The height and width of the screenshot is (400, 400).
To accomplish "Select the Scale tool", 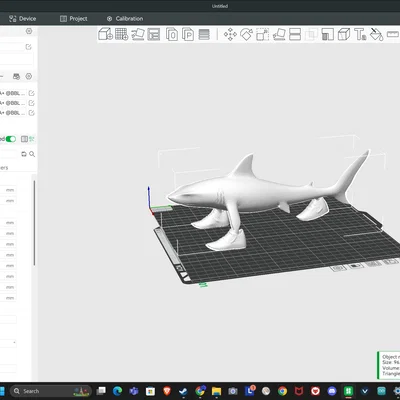I will (x=263, y=34).
